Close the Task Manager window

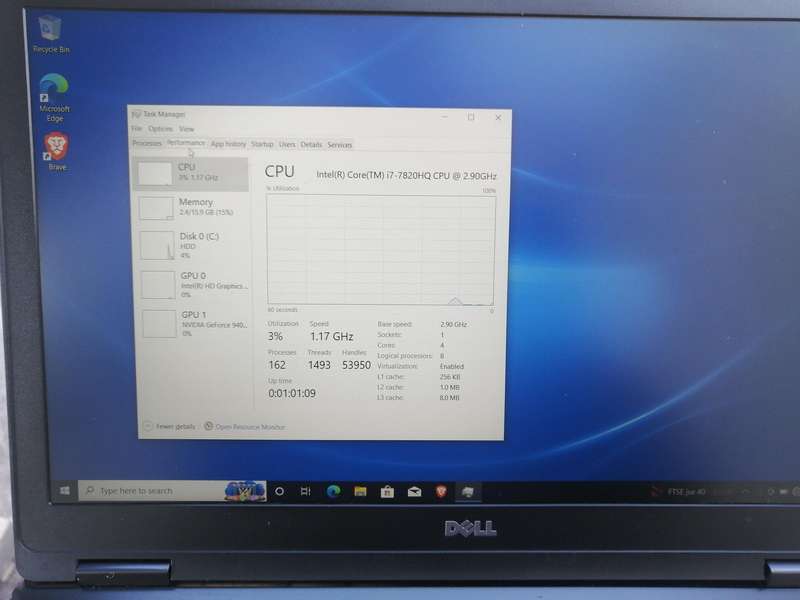pos(498,117)
